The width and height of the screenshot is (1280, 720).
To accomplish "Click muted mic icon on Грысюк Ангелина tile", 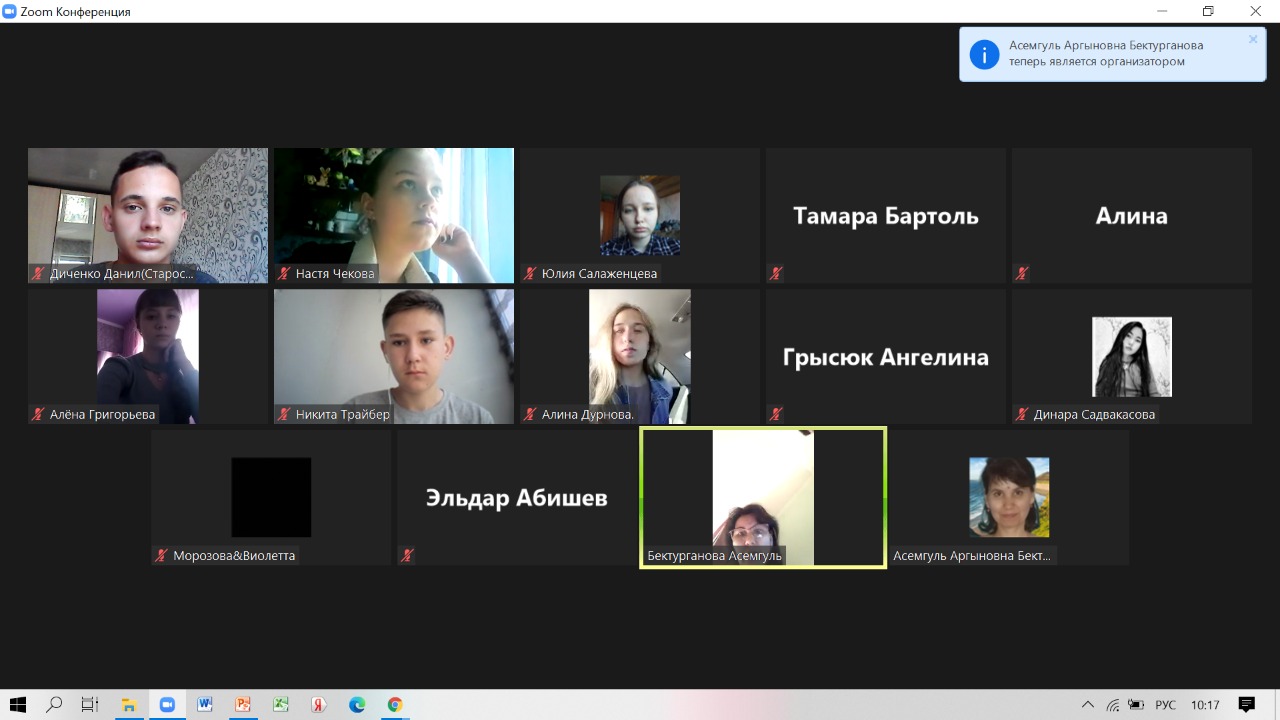I will (776, 414).
